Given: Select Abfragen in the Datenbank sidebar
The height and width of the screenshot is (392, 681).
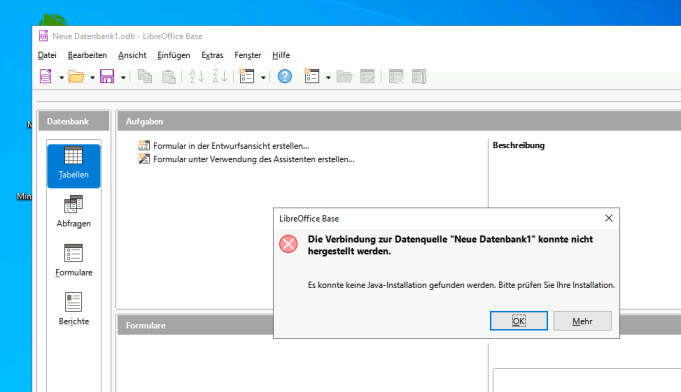Looking at the screenshot, I should point(73,212).
